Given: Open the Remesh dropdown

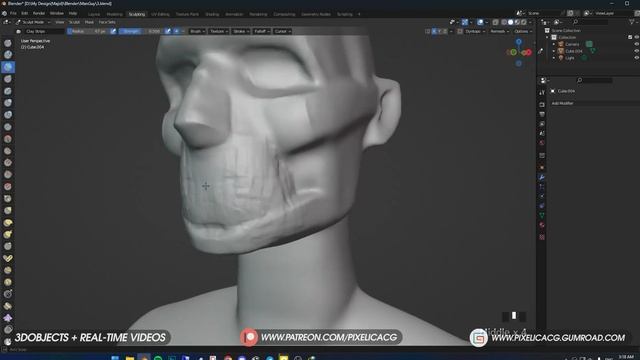Looking at the screenshot, I should click(499, 31).
